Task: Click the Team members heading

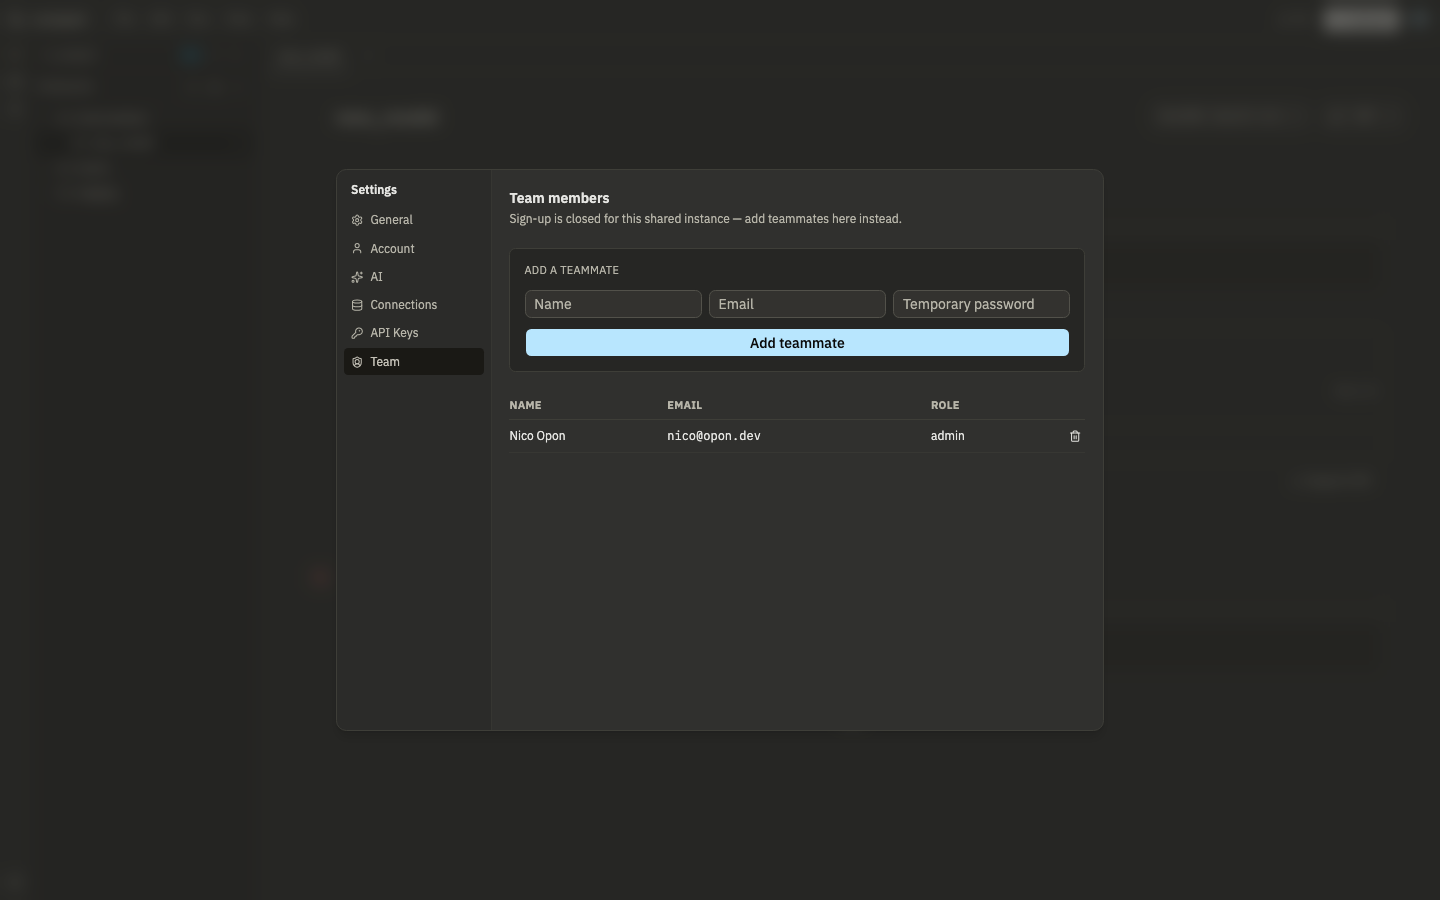Action: [x=559, y=198]
